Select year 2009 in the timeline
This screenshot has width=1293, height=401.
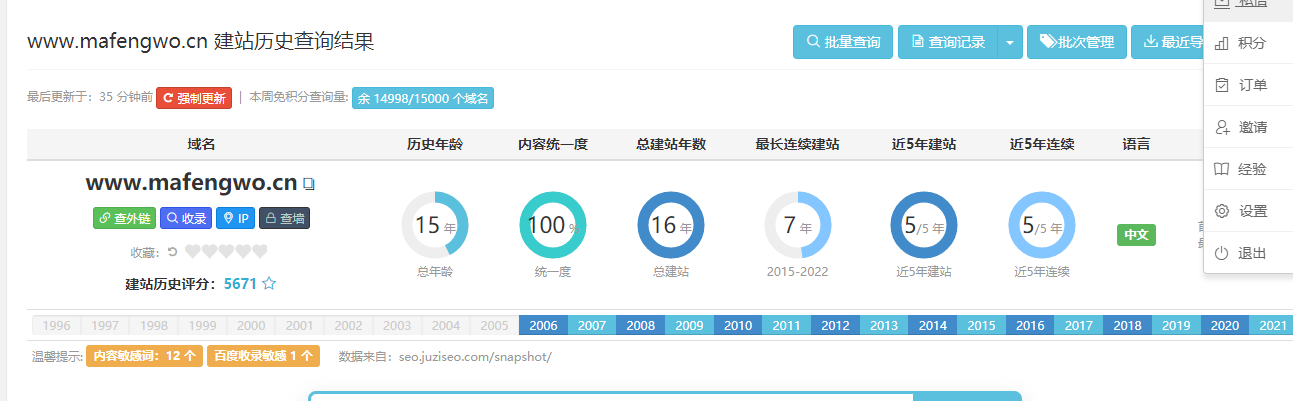(x=689, y=325)
